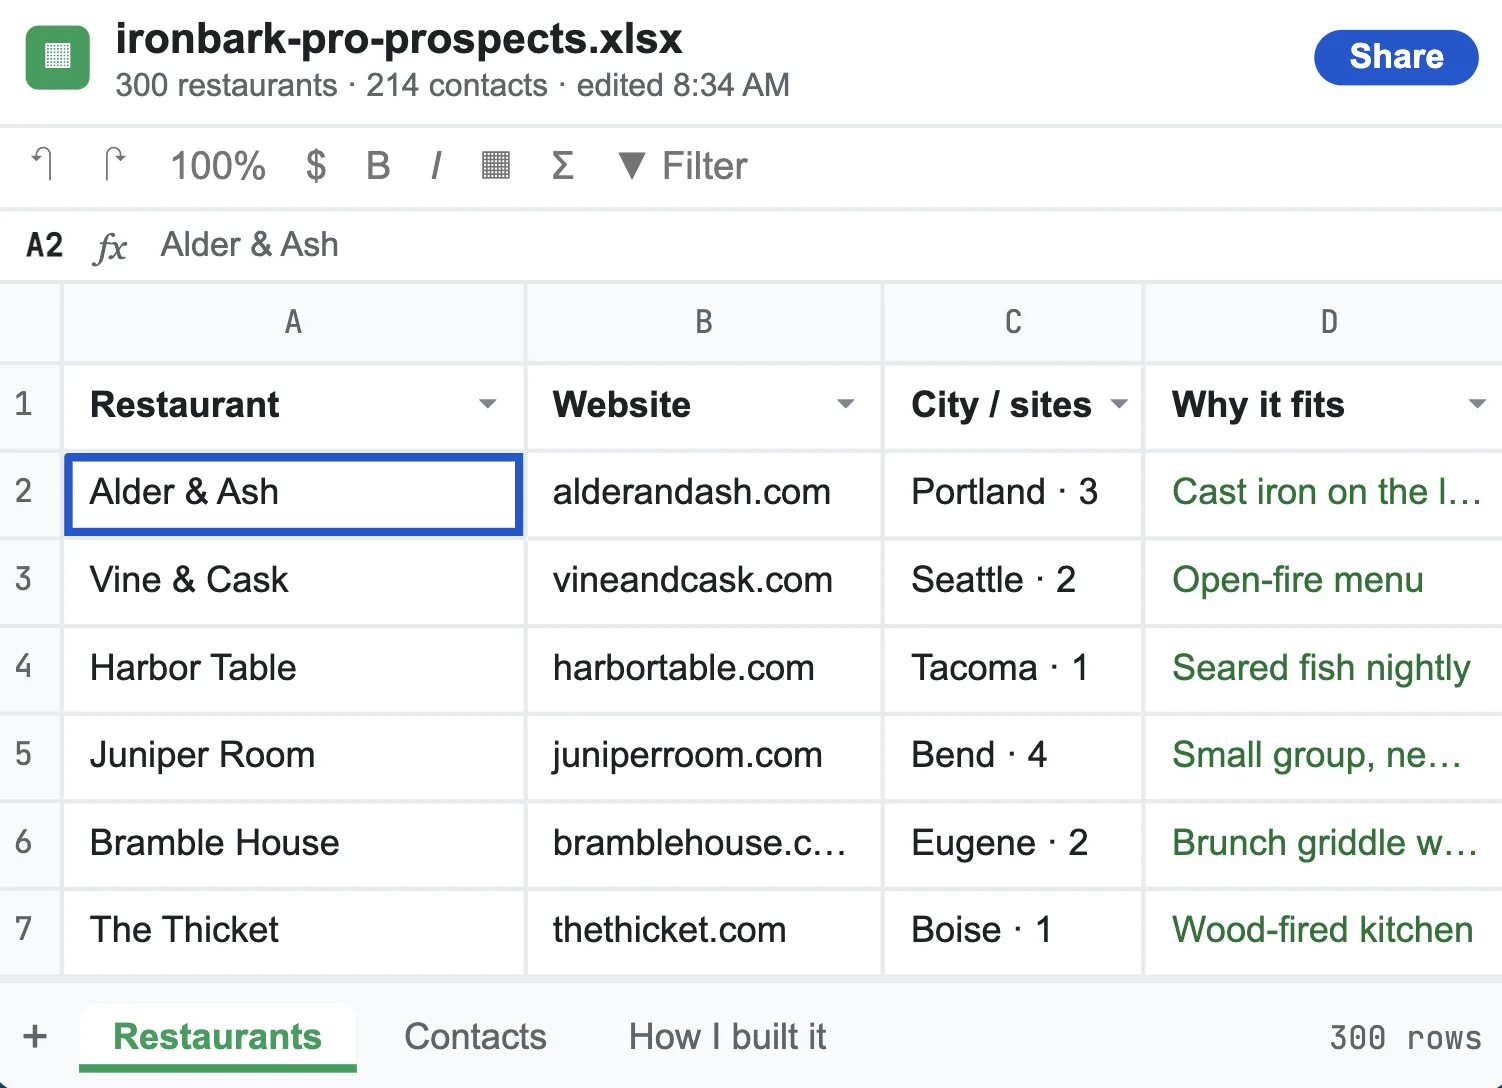This screenshot has height=1088, width=1502.
Task: Toggle the Filter funnel
Action: [x=682, y=165]
